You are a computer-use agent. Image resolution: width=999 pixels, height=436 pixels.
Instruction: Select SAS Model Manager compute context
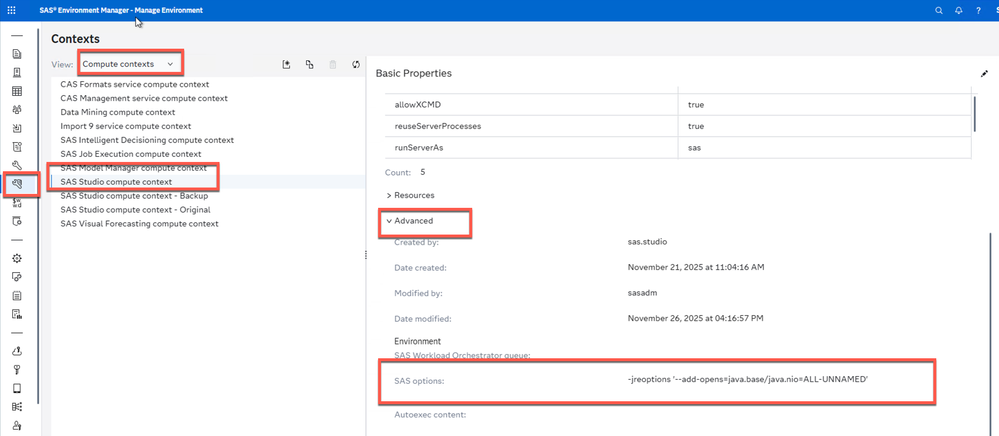208,168
